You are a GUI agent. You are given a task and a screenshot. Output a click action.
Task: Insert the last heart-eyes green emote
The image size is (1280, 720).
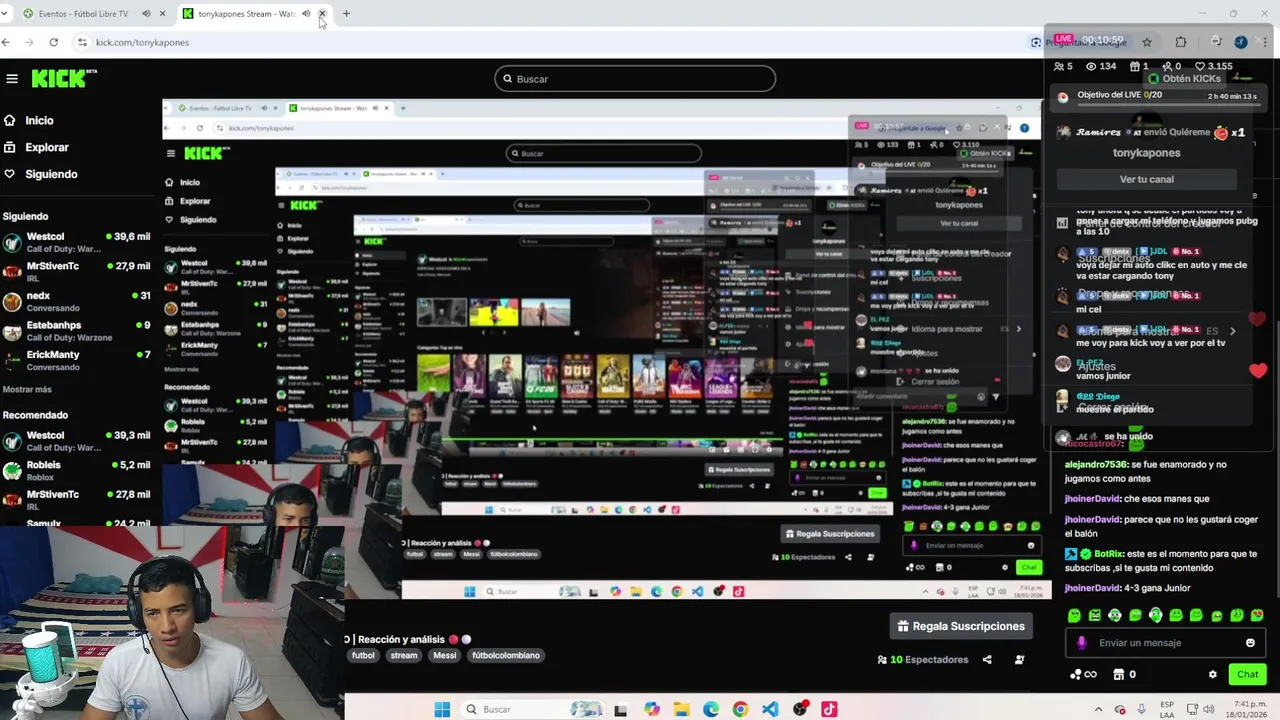tap(1257, 615)
